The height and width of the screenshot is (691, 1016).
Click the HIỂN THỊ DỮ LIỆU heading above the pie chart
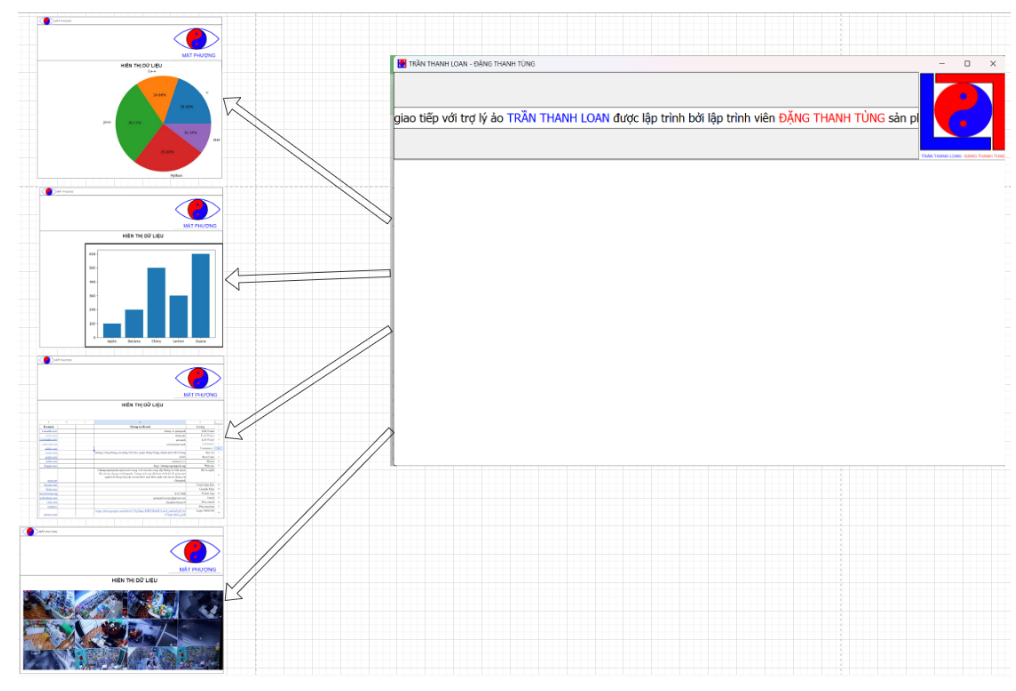(x=141, y=65)
